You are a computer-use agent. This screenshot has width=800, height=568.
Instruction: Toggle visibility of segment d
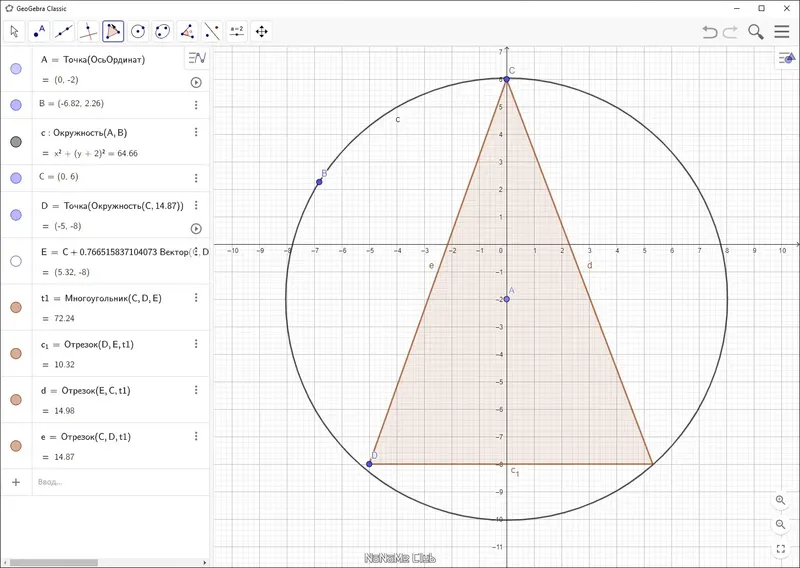pos(16,400)
